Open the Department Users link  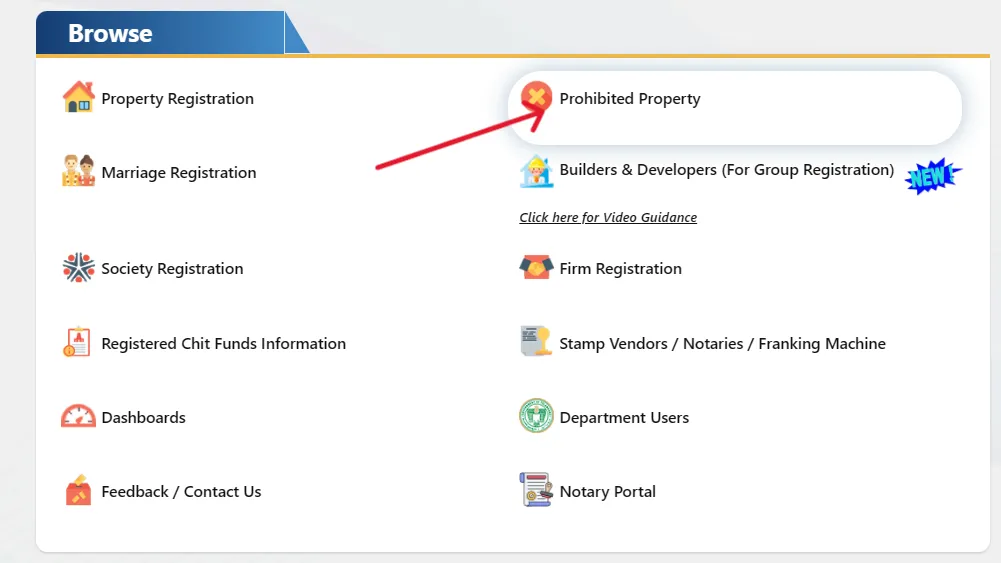click(624, 417)
